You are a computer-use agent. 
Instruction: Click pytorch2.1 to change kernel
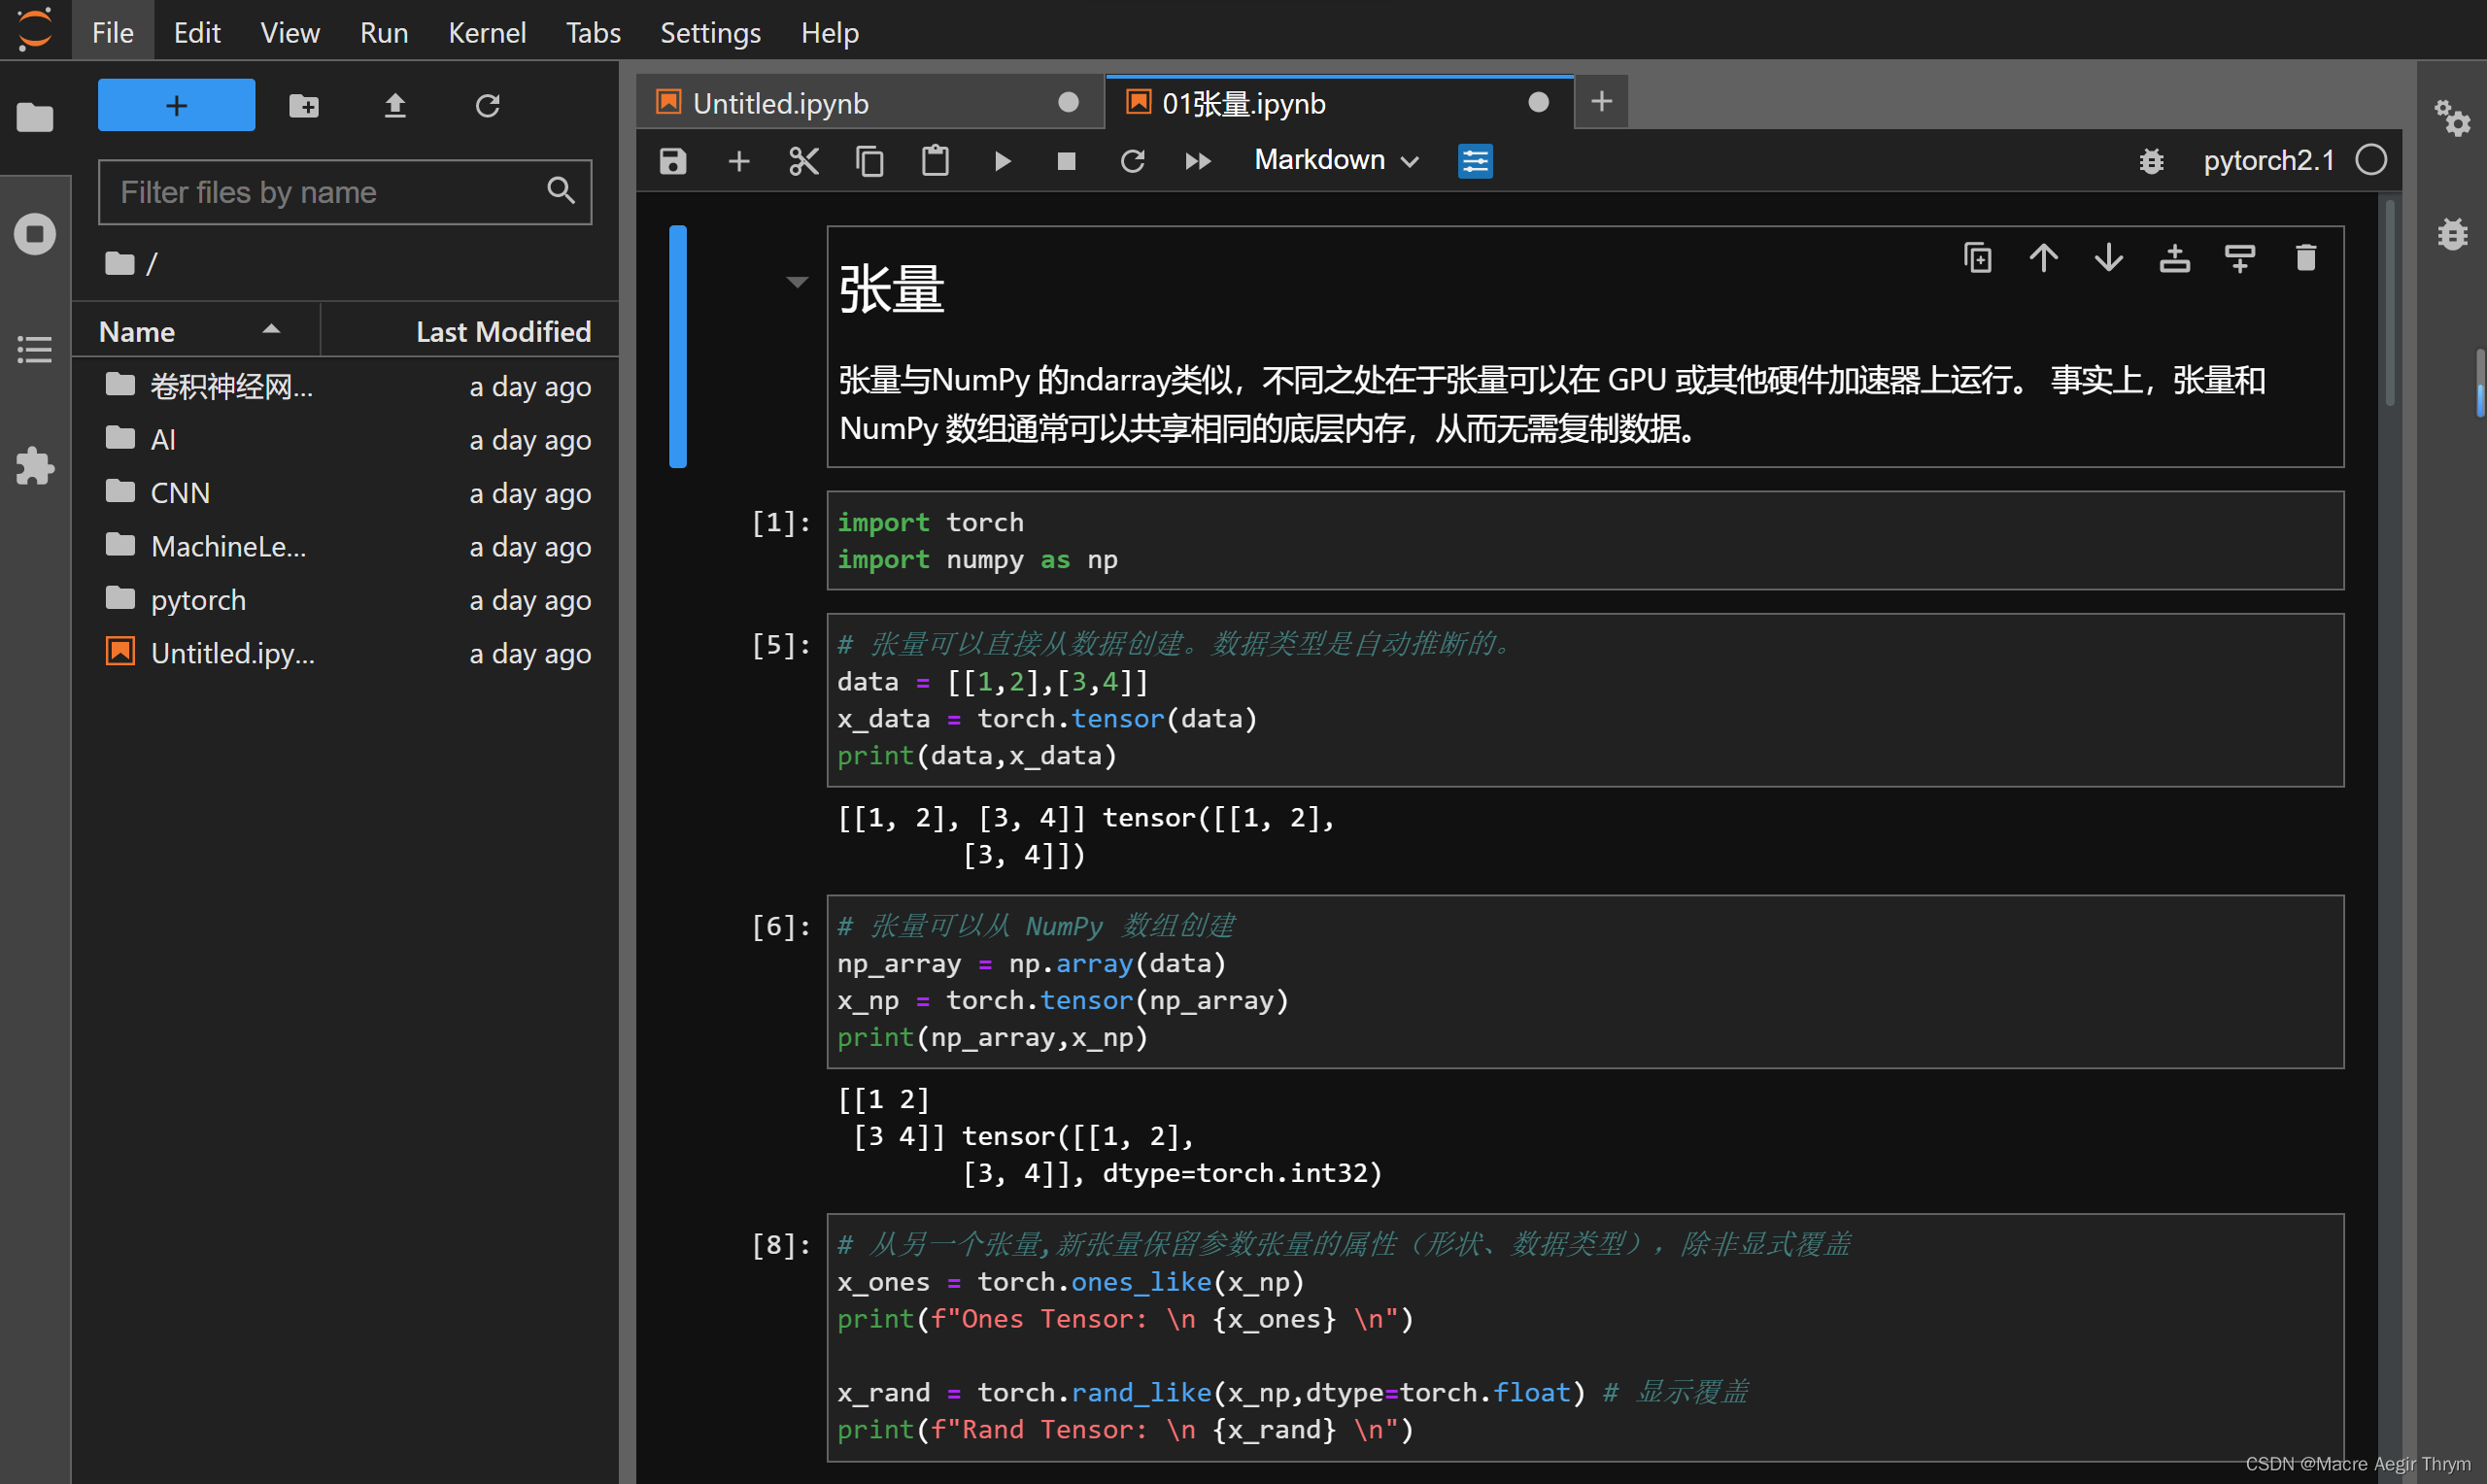coord(2268,160)
